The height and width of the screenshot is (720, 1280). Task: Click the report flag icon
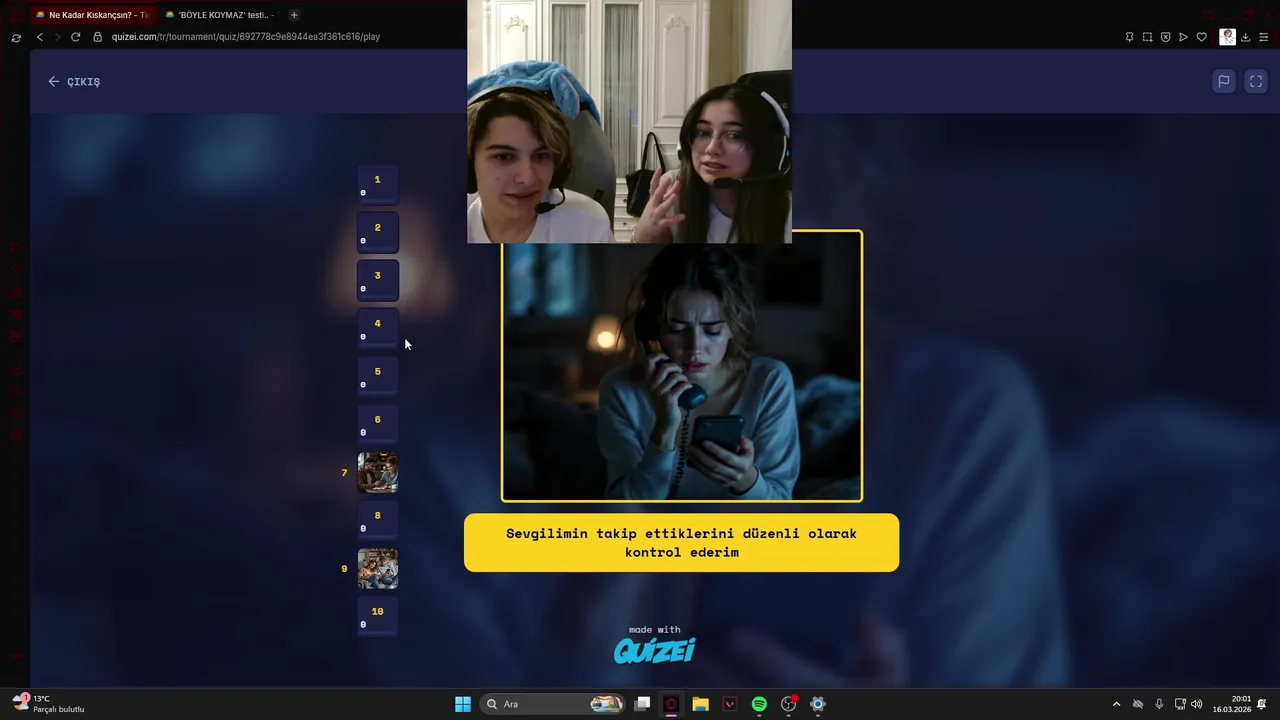click(x=1223, y=82)
